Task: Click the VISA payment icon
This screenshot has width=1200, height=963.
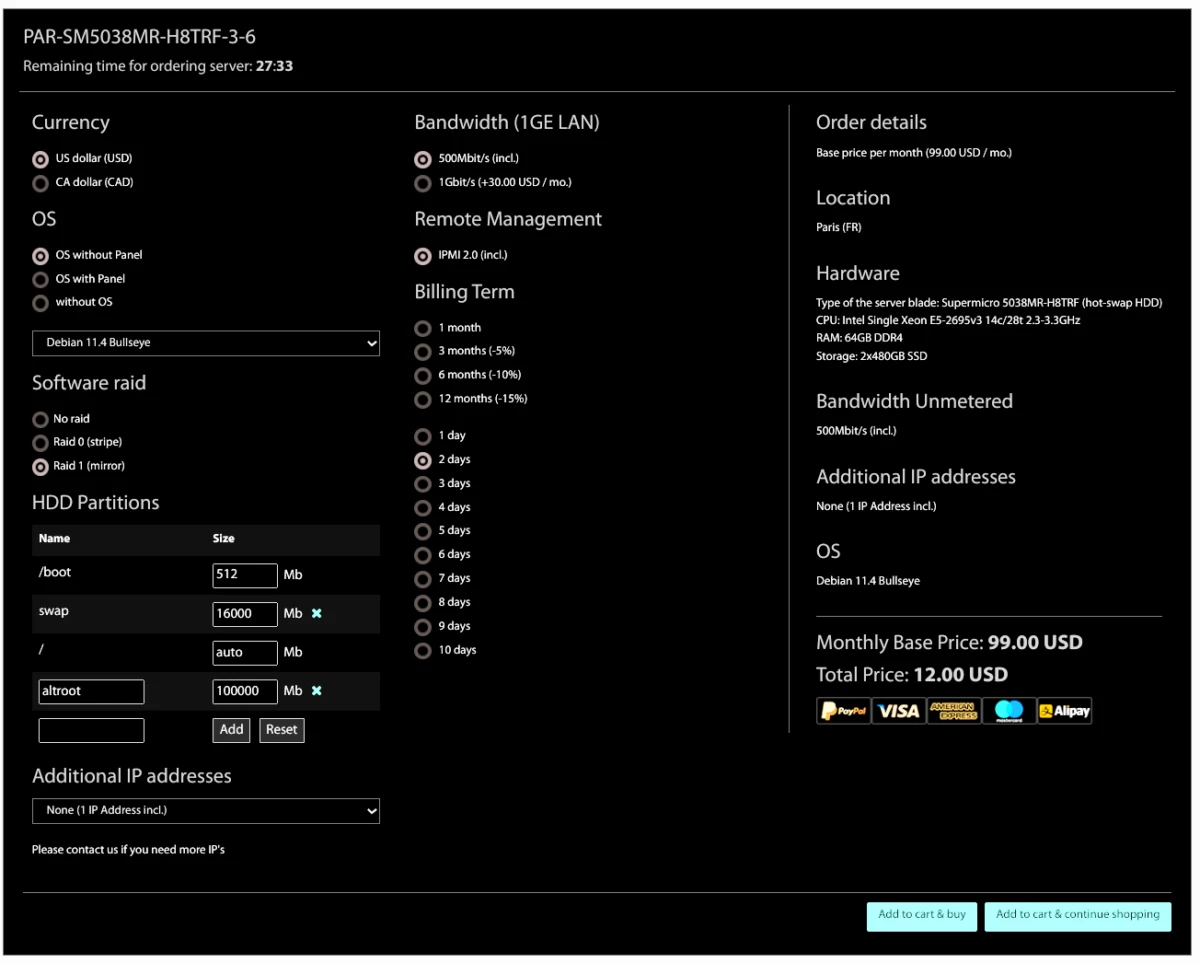Action: coord(898,711)
